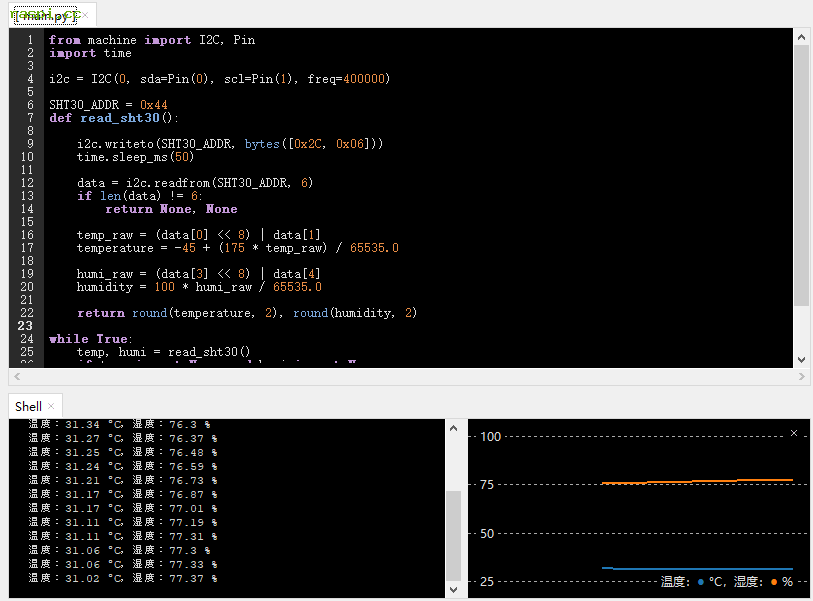Image resolution: width=813 pixels, height=601 pixels.
Task: Close the plotter graph panel
Action: pyautogui.click(x=794, y=433)
